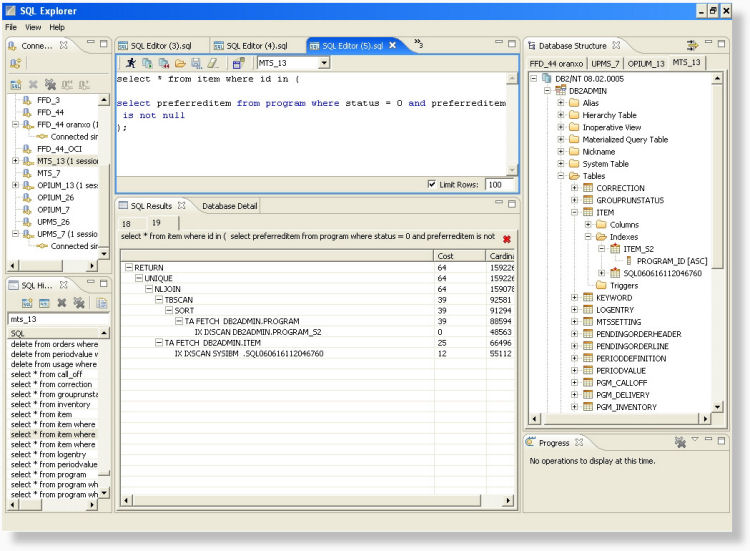Image resolution: width=750 pixels, height=551 pixels.
Task: Click the Limit Rows input field
Action: [499, 184]
